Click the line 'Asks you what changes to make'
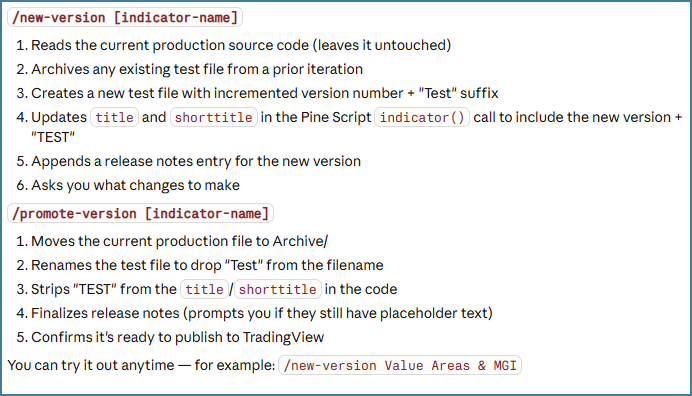Image resolution: width=692 pixels, height=396 pixels. tap(135, 185)
